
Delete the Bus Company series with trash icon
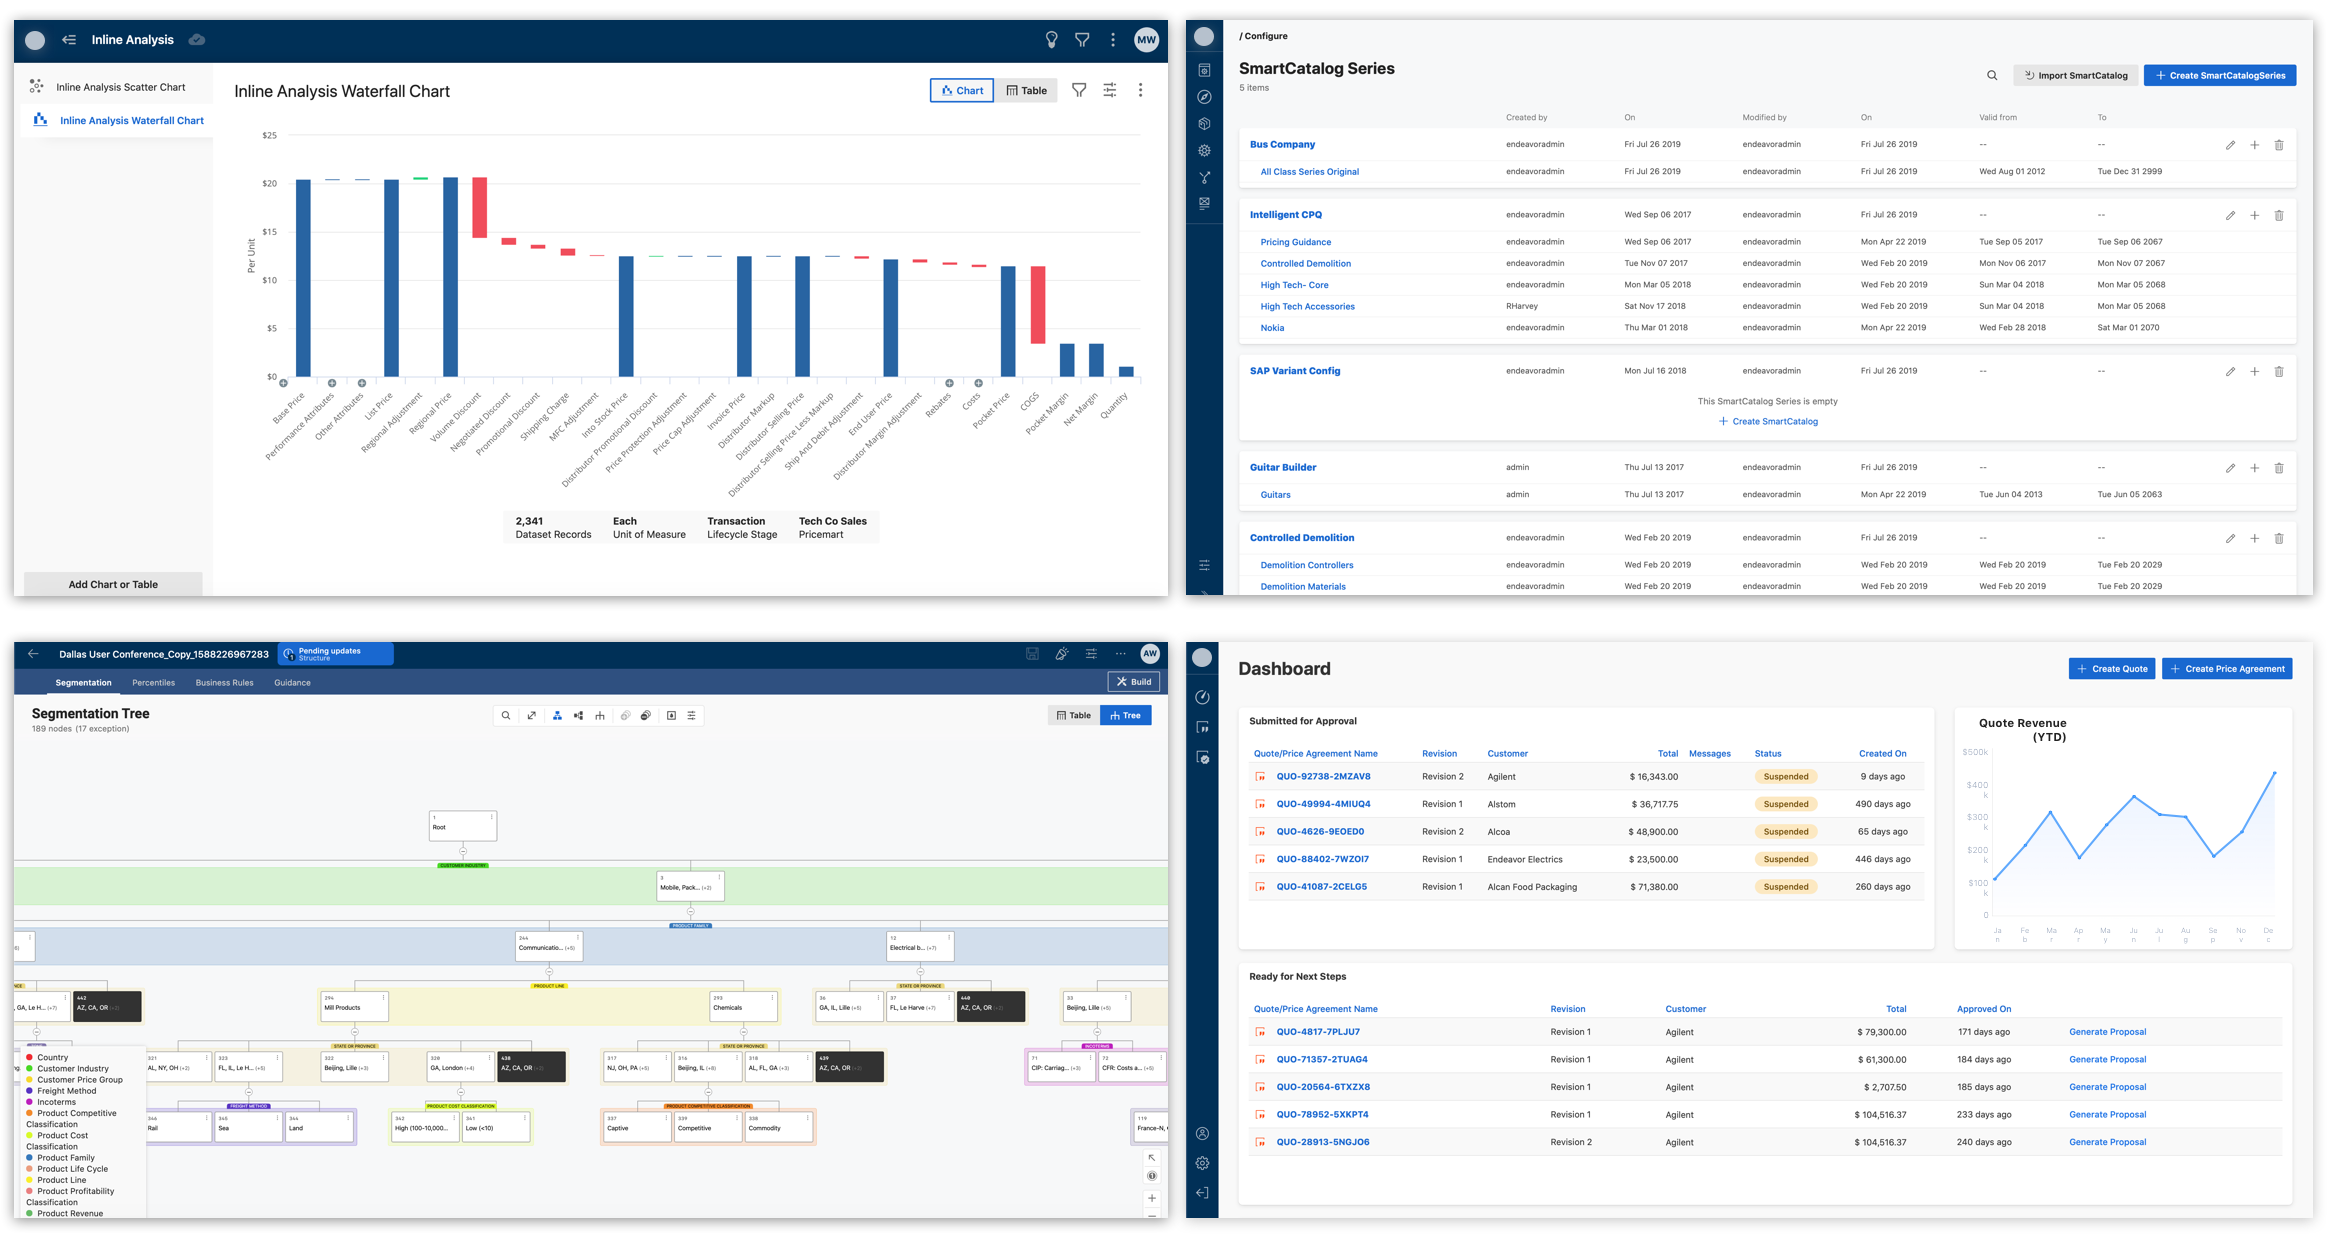point(2279,145)
